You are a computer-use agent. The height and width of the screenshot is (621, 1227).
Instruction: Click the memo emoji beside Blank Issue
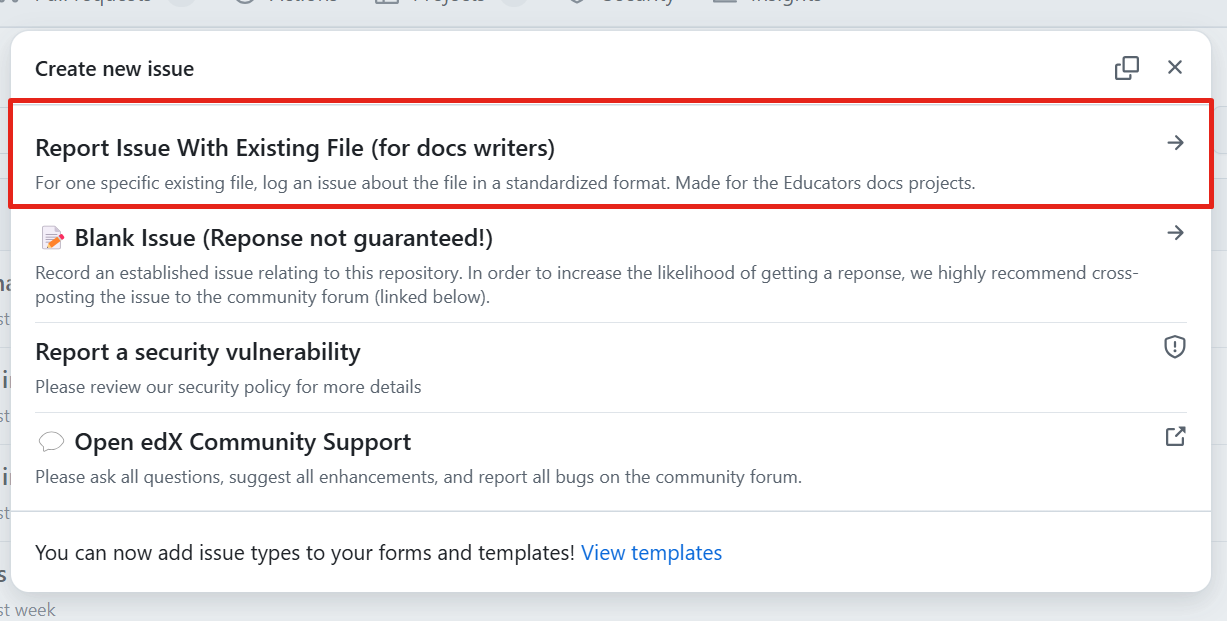pos(52,238)
